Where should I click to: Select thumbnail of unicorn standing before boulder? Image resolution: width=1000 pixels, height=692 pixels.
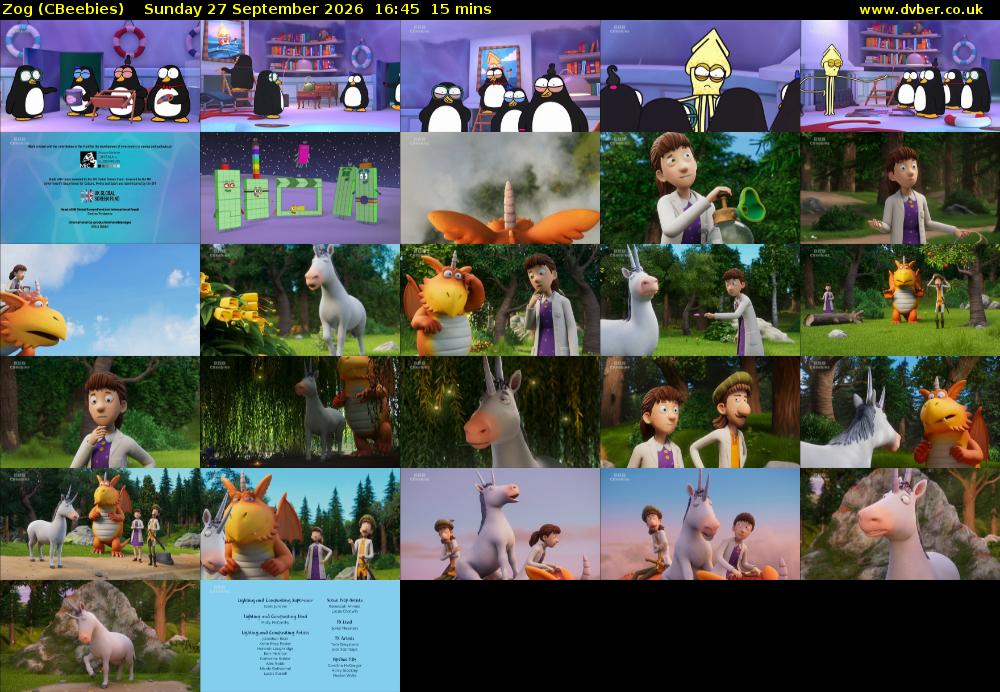click(99, 636)
